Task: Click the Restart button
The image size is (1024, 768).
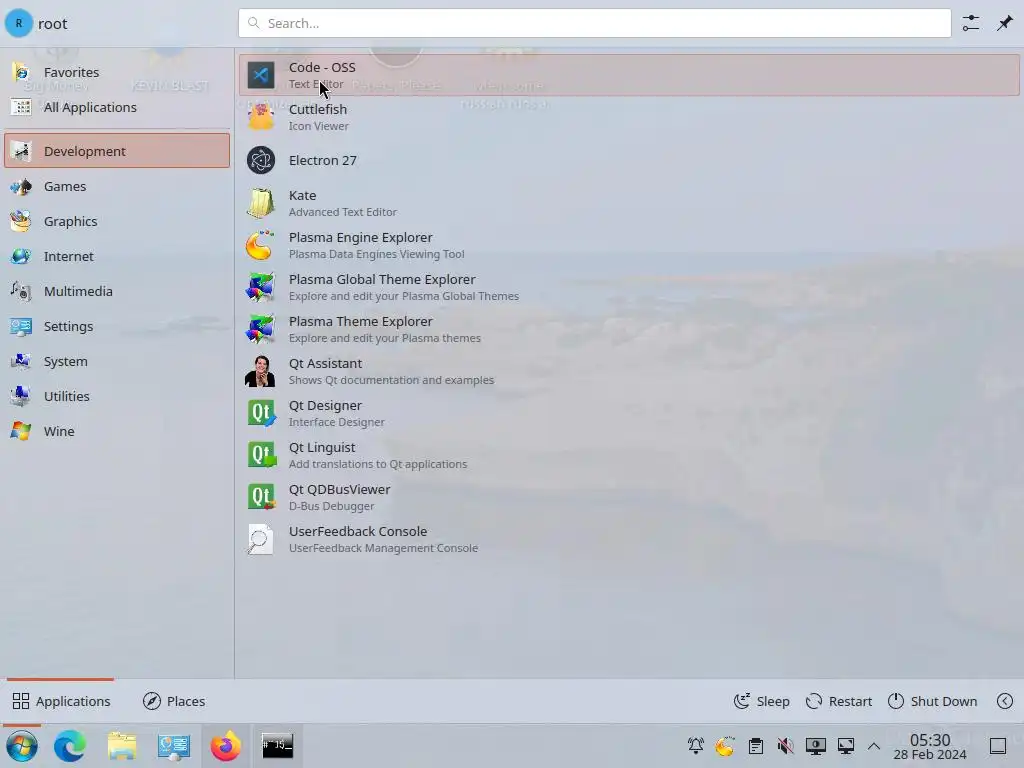Action: pos(839,701)
